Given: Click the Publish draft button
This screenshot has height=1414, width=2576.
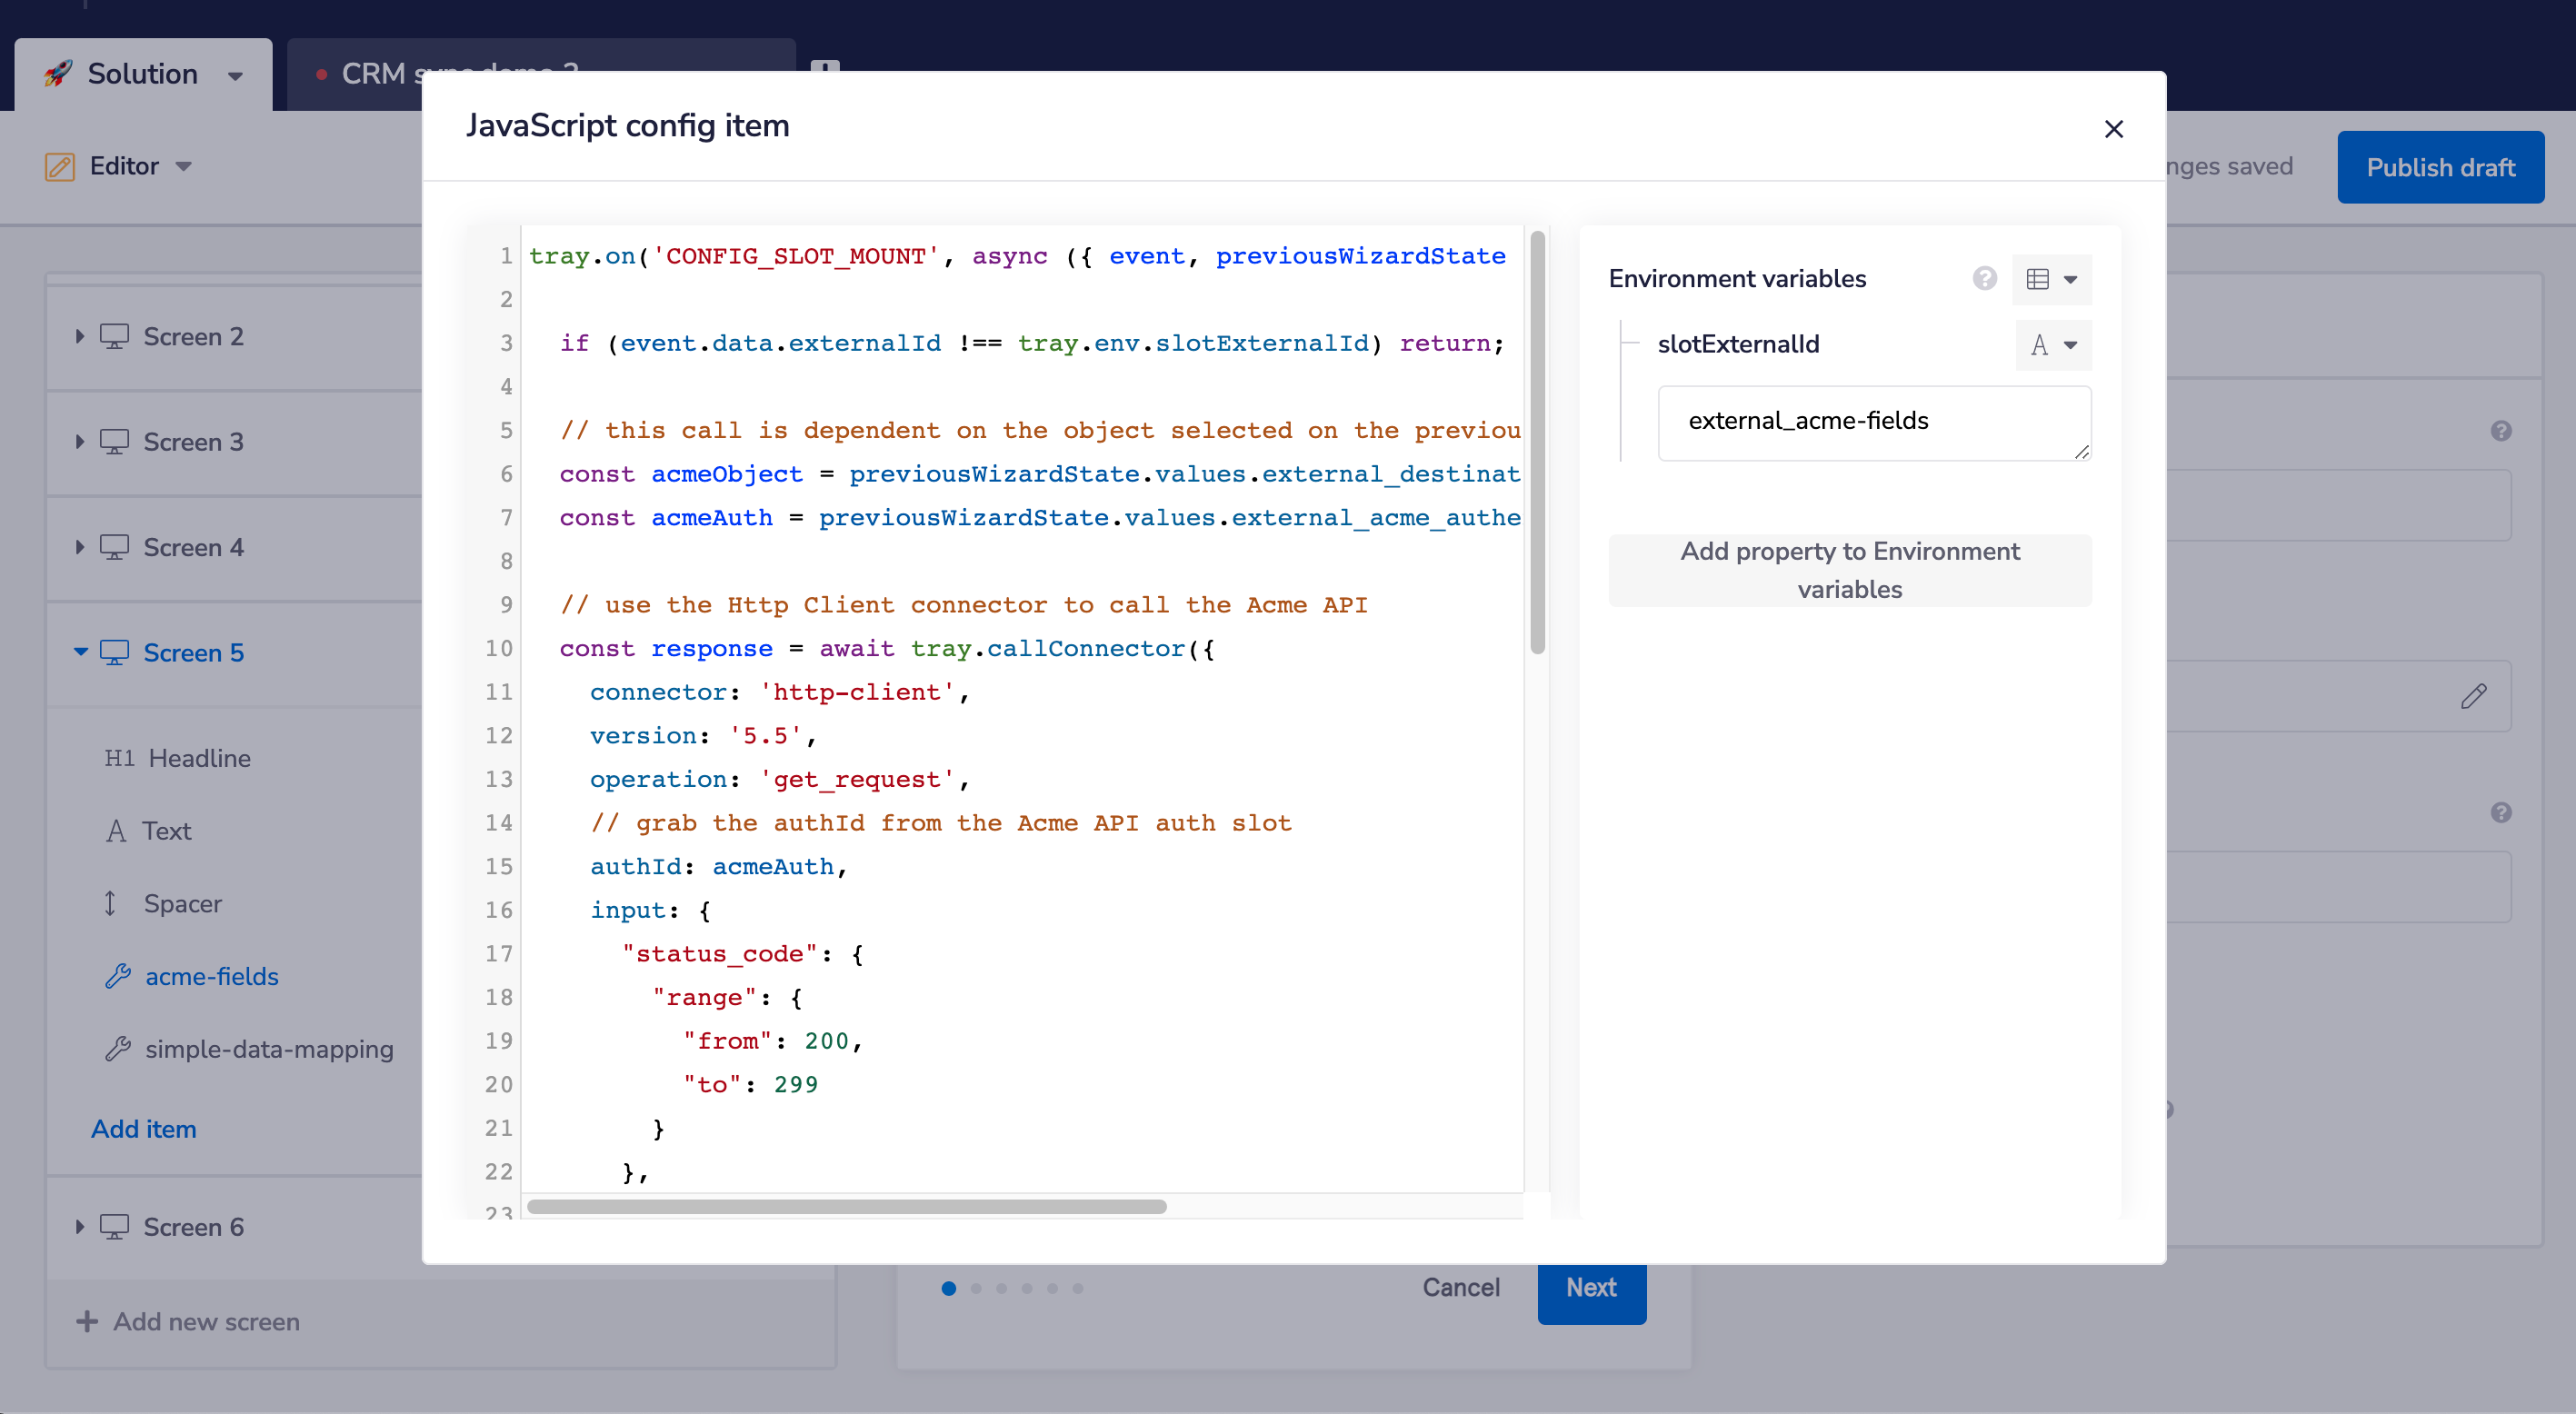Looking at the screenshot, I should point(2440,166).
